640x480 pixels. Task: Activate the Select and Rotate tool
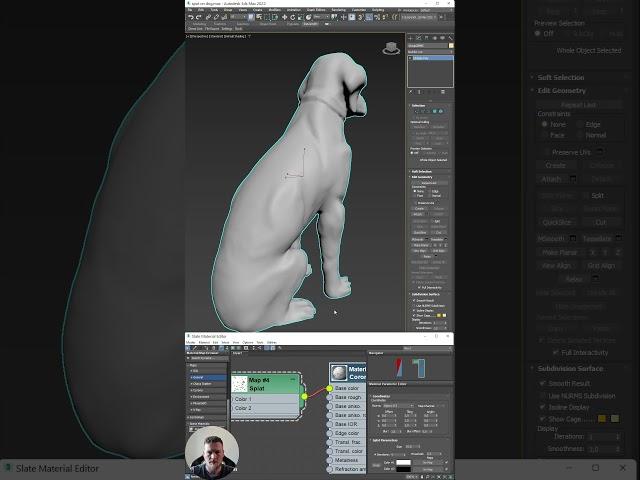pyautogui.click(x=293, y=17)
